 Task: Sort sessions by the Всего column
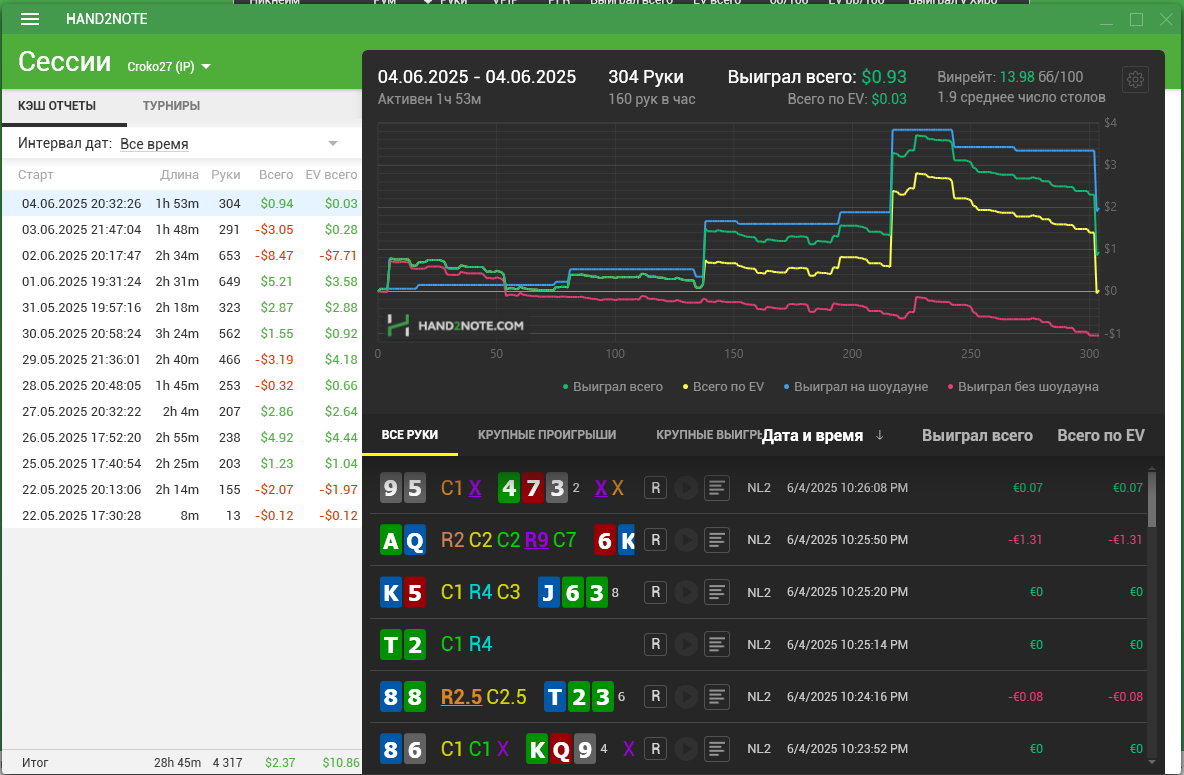276,174
